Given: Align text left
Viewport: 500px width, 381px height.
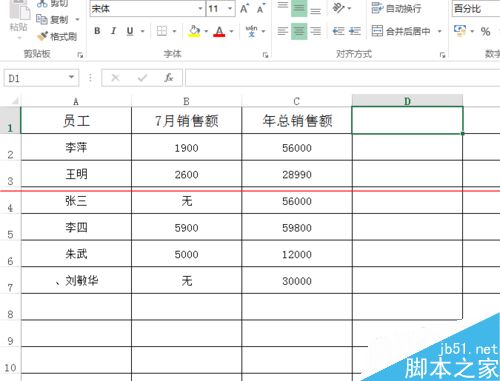Looking at the screenshot, I should pos(283,31).
